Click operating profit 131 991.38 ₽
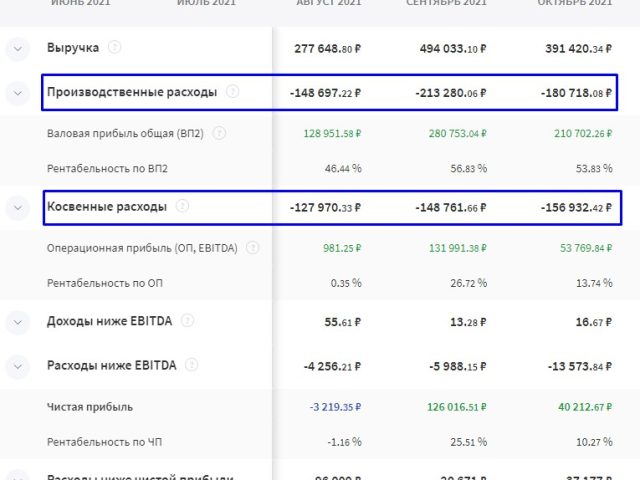The height and width of the screenshot is (480, 640). 458,249
